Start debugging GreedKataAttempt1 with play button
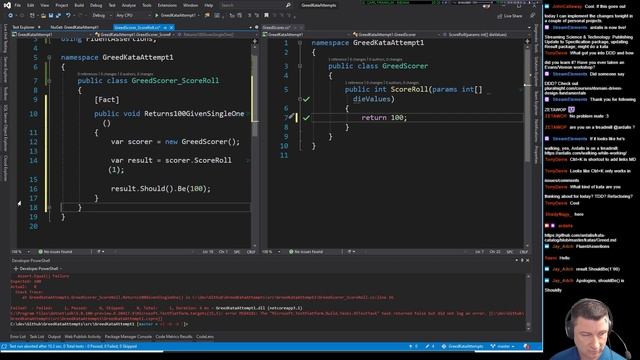Viewport: 640px width, 360px height. [176, 16]
